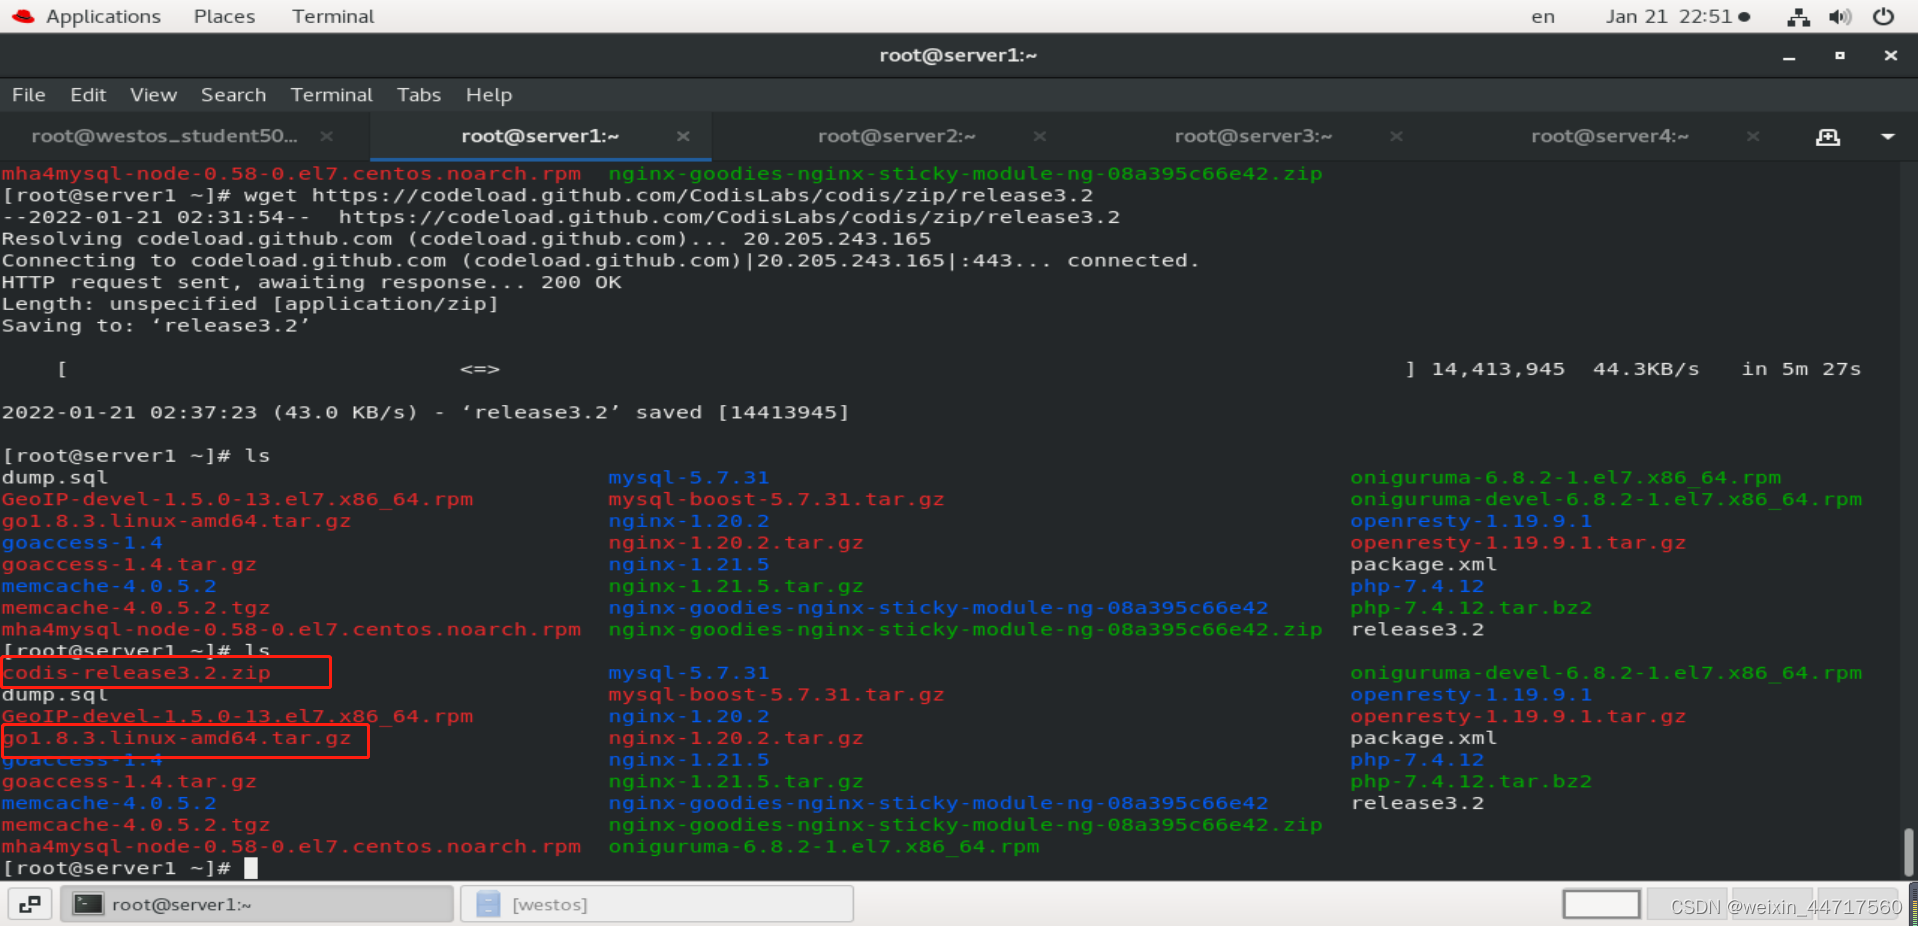Open the Terminal app menu in top bar
Viewport: 1918px width, 926px height.
[333, 17]
